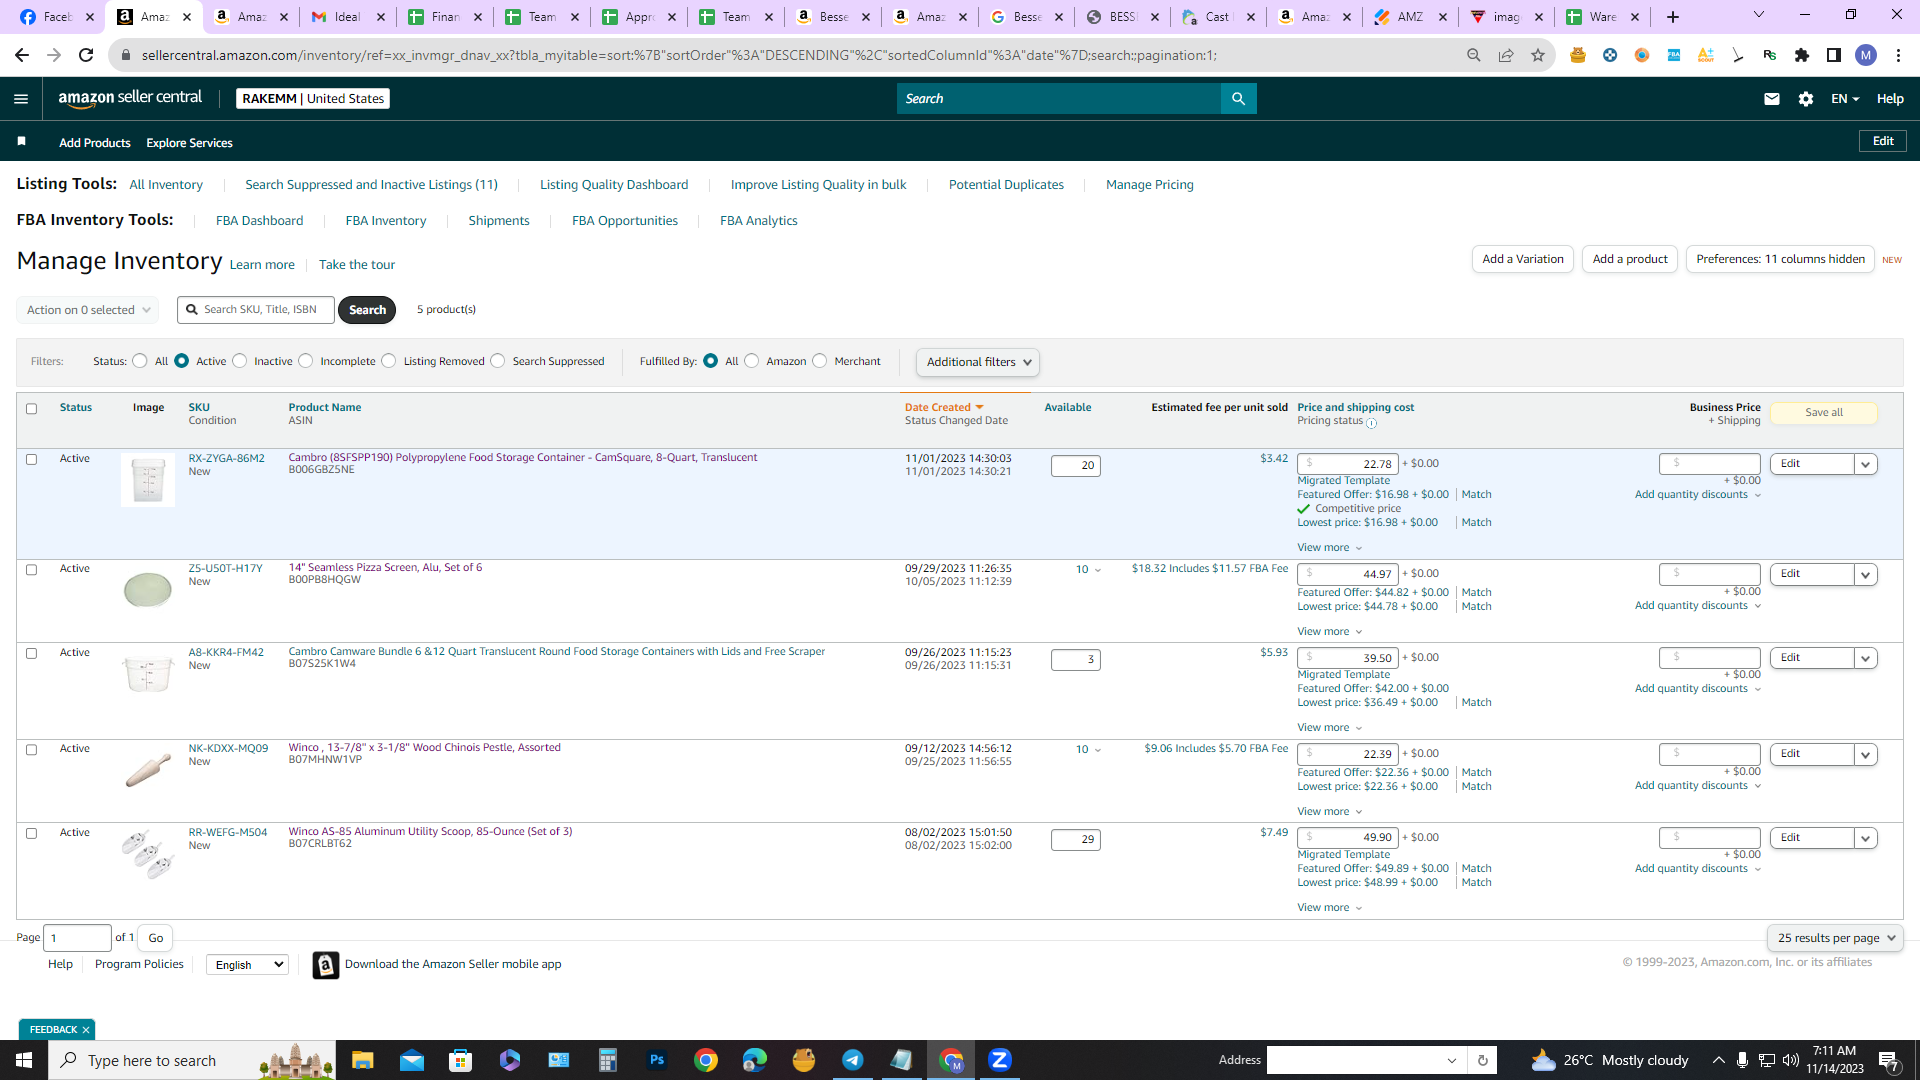Reload the page with browser refresh icon
Image resolution: width=1920 pixels, height=1080 pixels.
[x=86, y=55]
